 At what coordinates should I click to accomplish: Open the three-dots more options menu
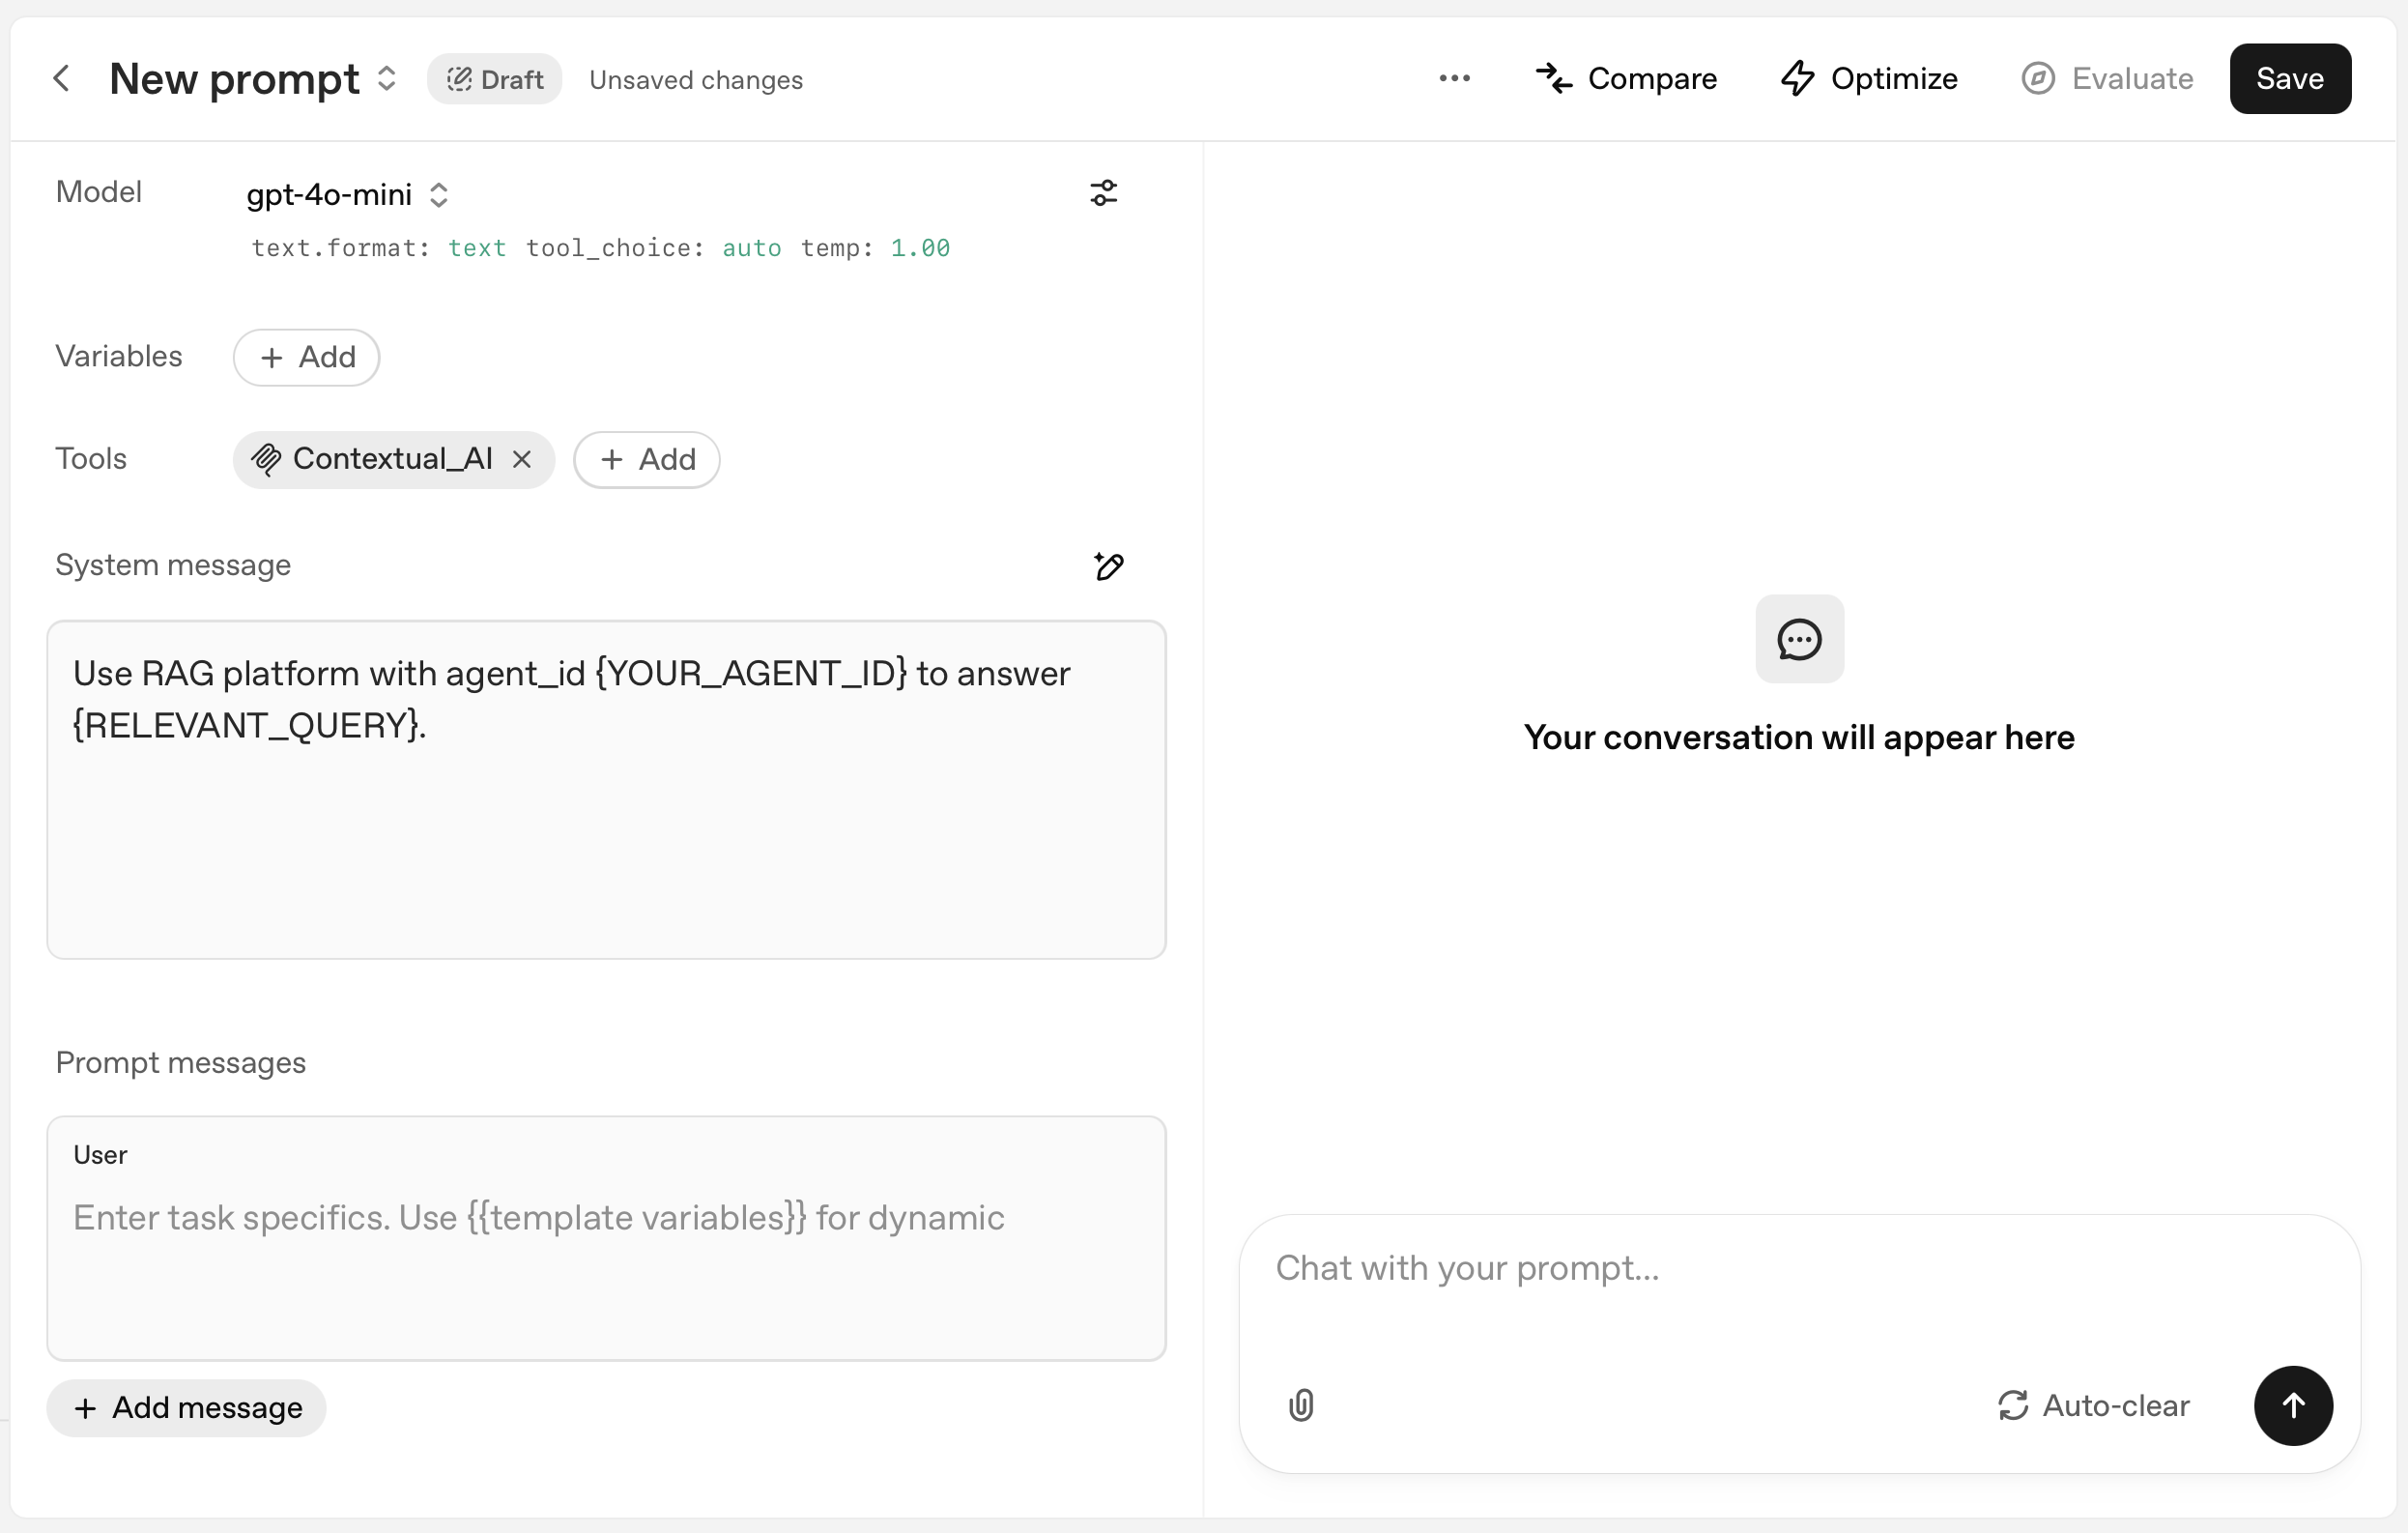pos(1454,78)
